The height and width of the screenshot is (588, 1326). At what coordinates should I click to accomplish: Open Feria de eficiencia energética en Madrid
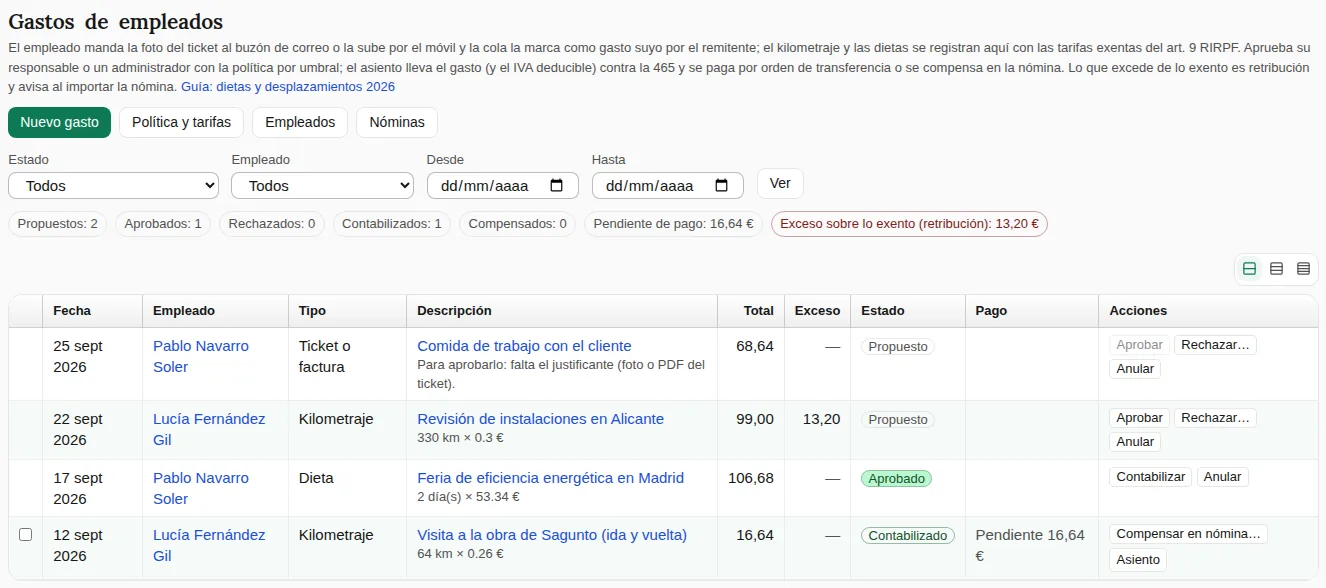550,478
